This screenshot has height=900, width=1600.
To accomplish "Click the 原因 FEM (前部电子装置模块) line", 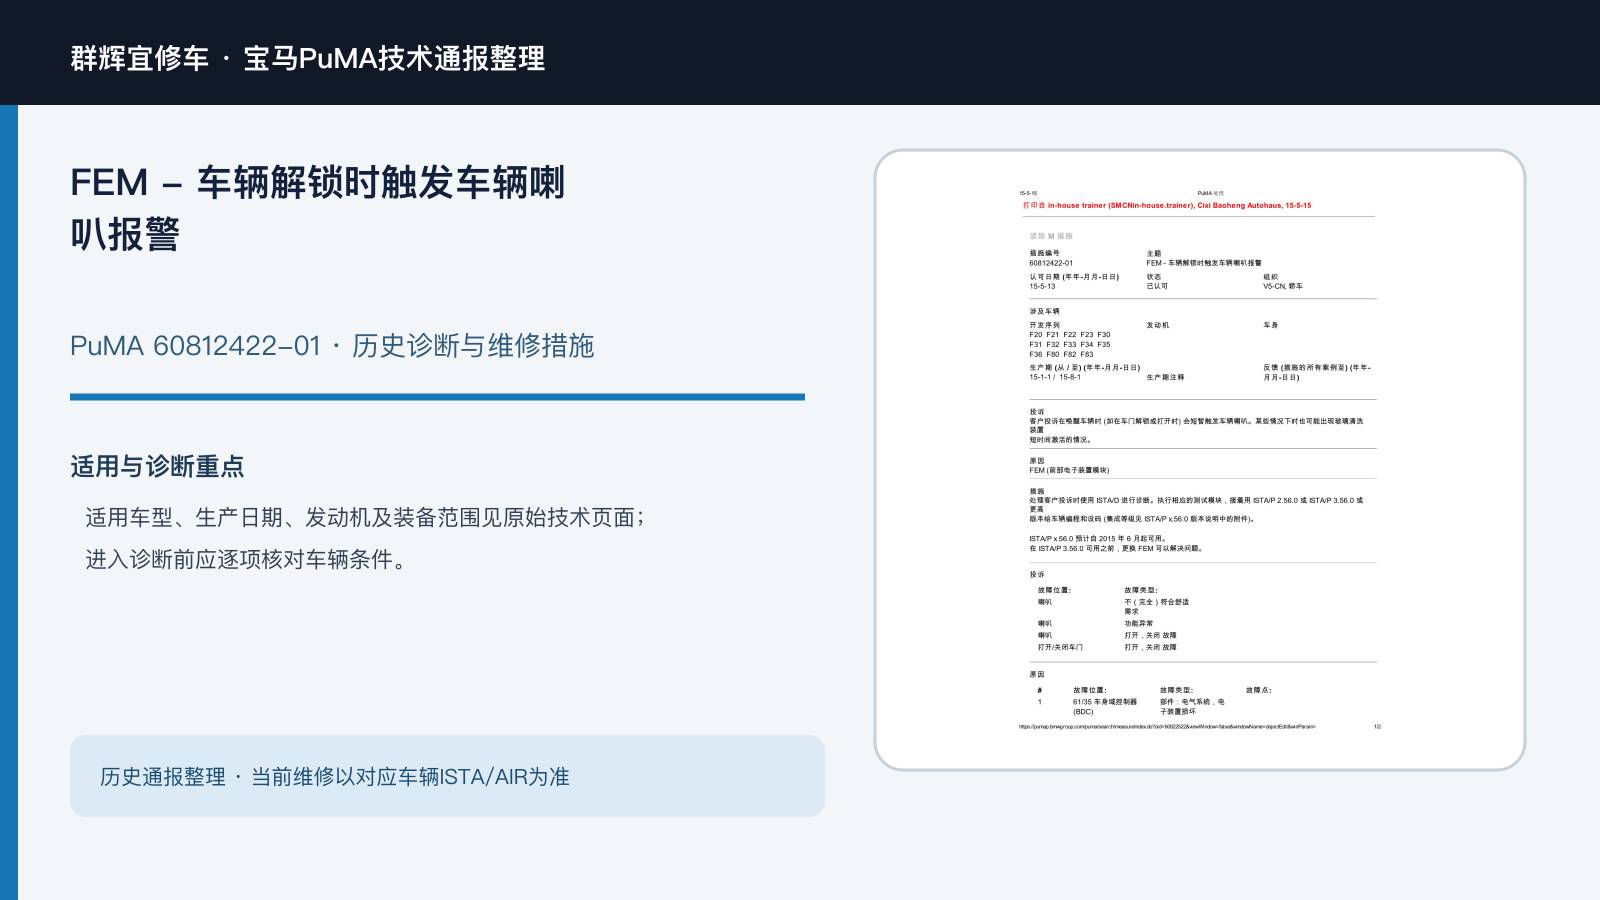I will [x=1069, y=466].
